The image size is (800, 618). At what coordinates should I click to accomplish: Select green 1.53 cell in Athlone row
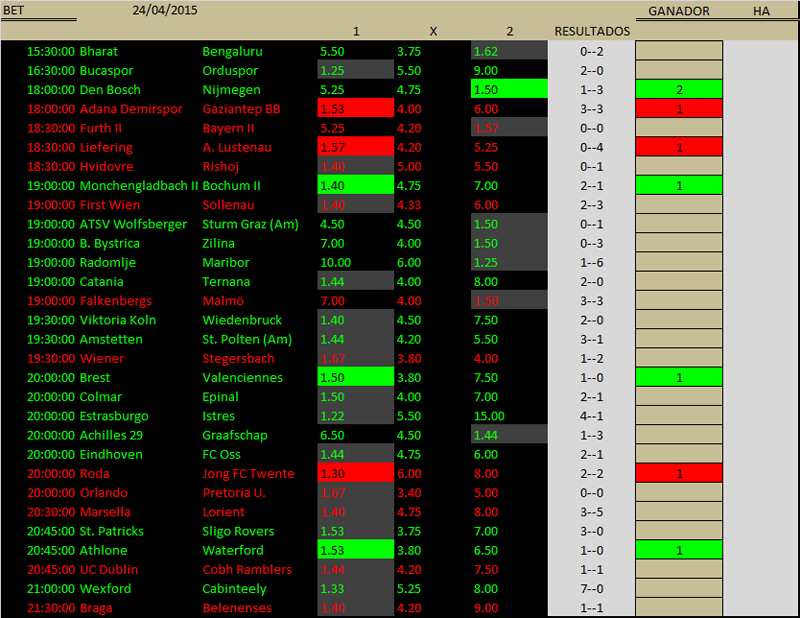pyautogui.click(x=356, y=550)
